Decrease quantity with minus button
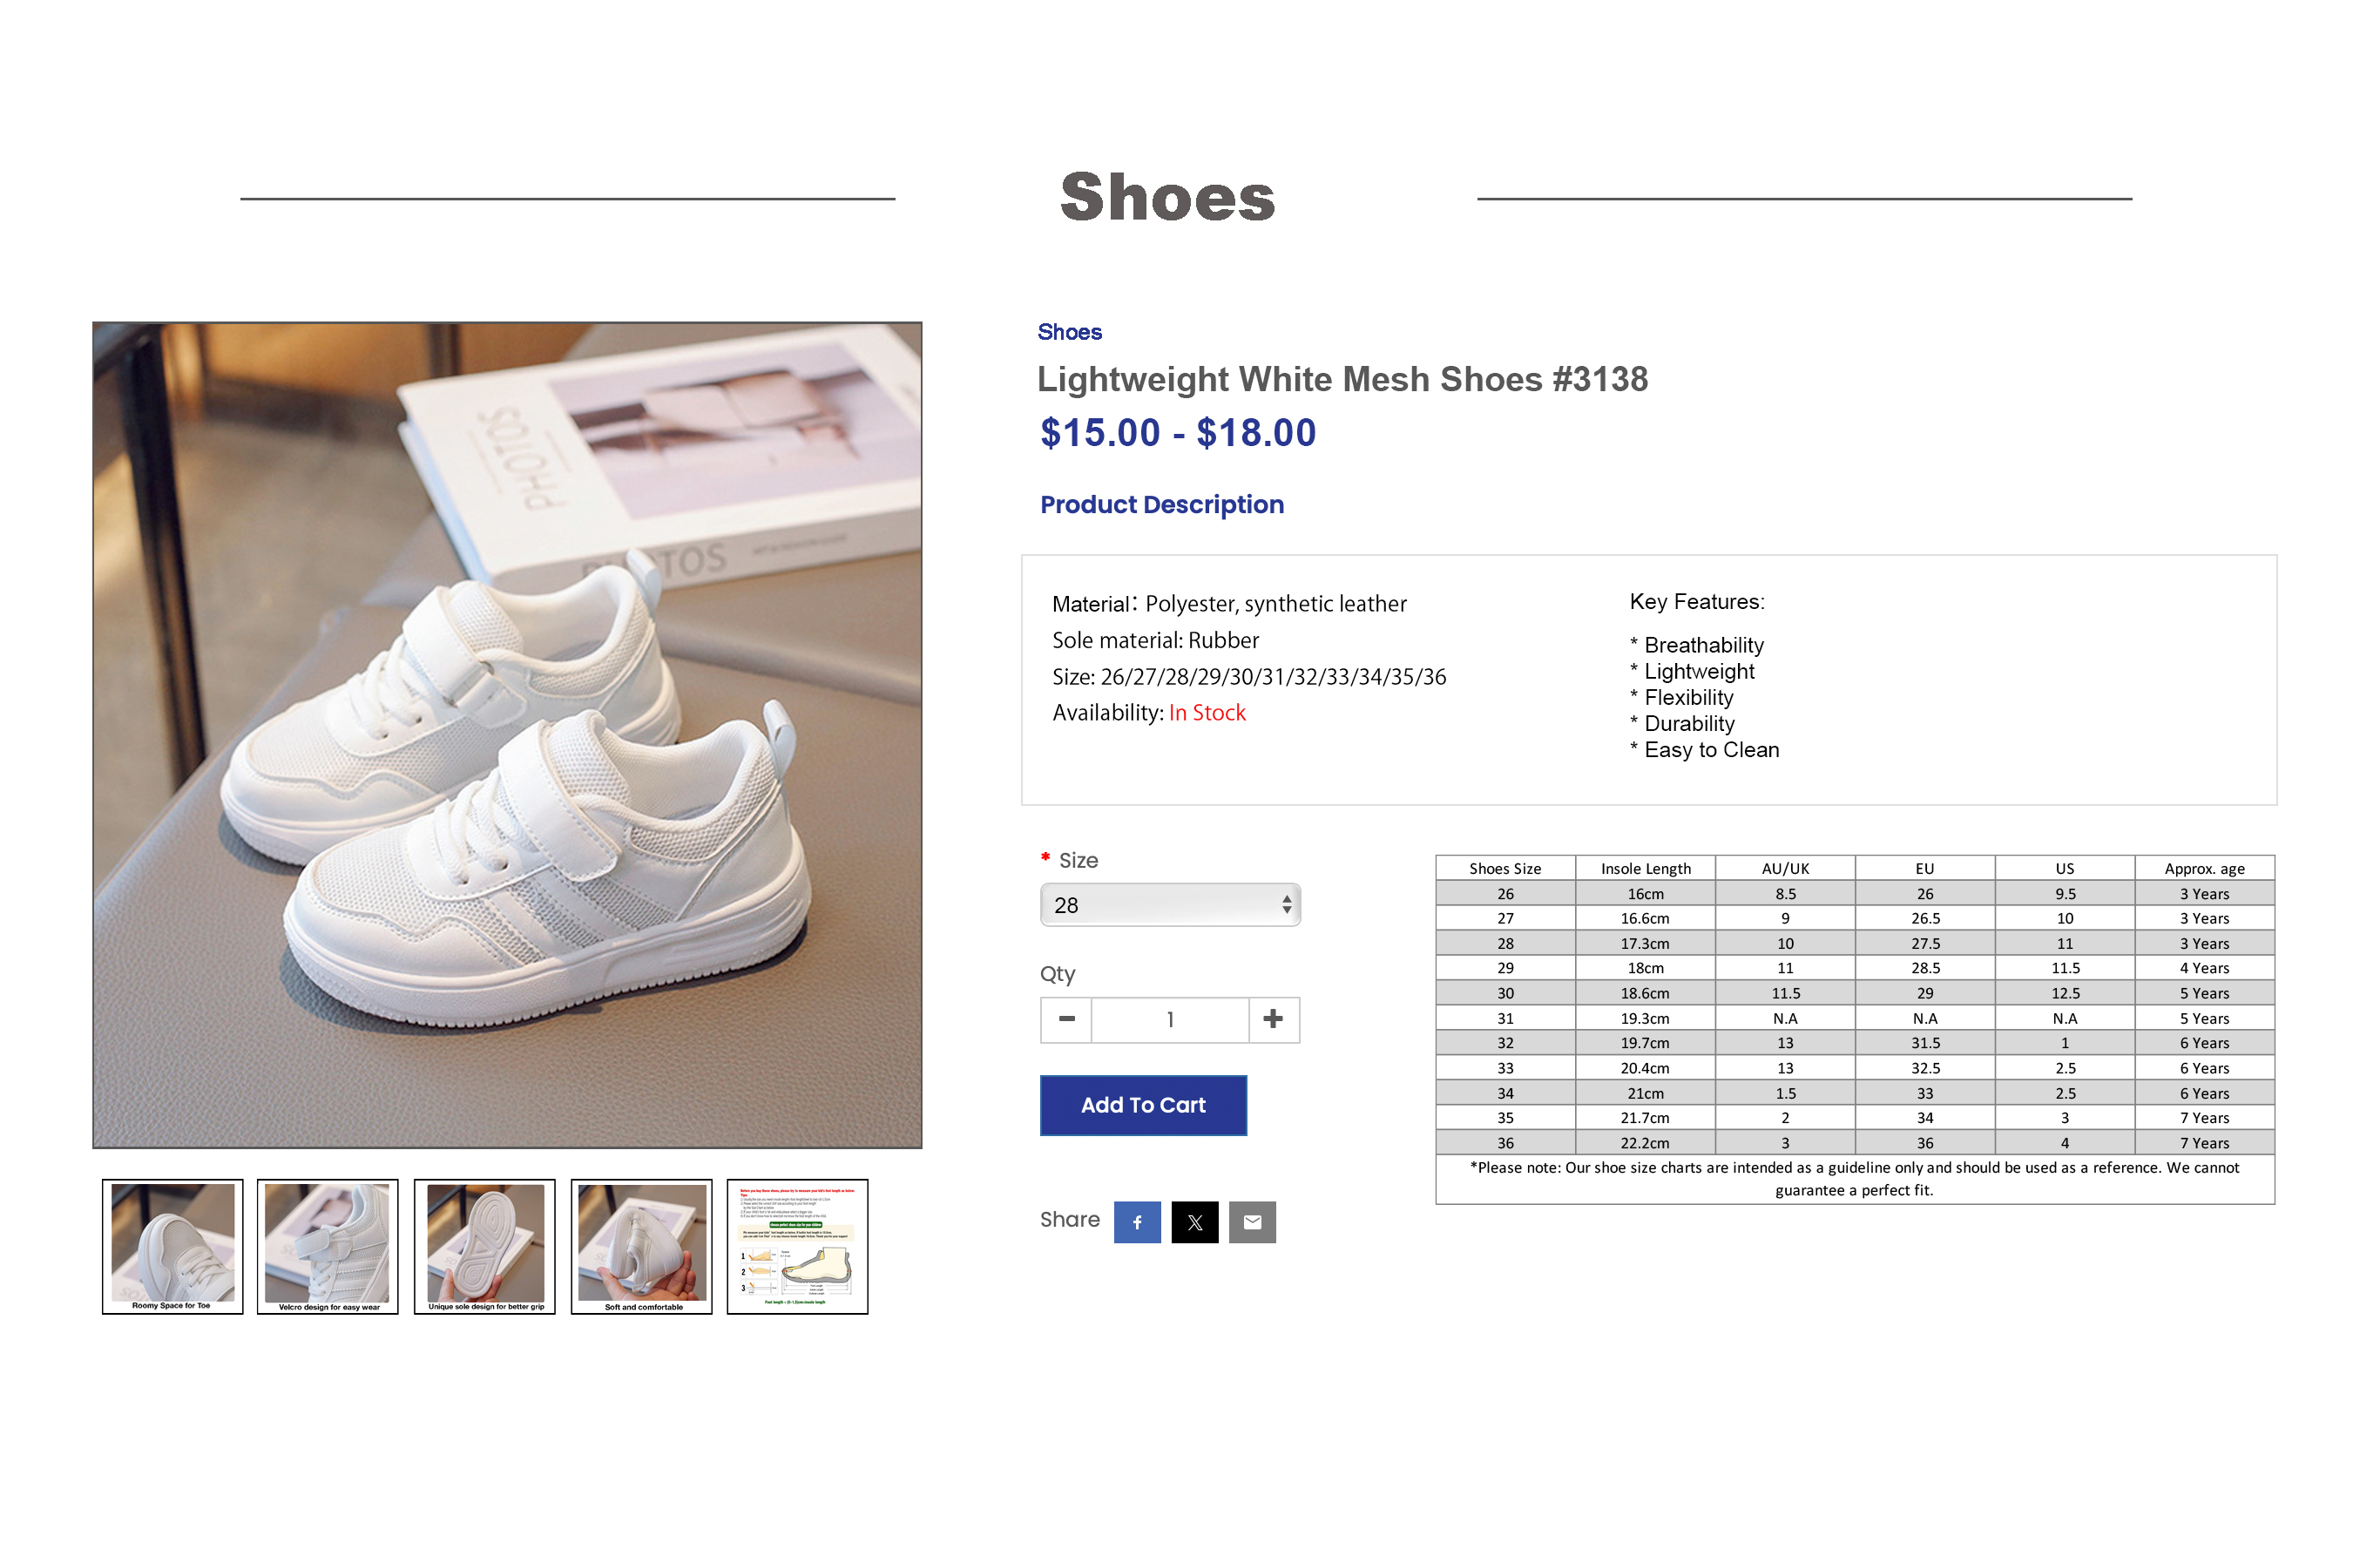Image resolution: width=2380 pixels, height=1543 pixels. point(1066,1019)
